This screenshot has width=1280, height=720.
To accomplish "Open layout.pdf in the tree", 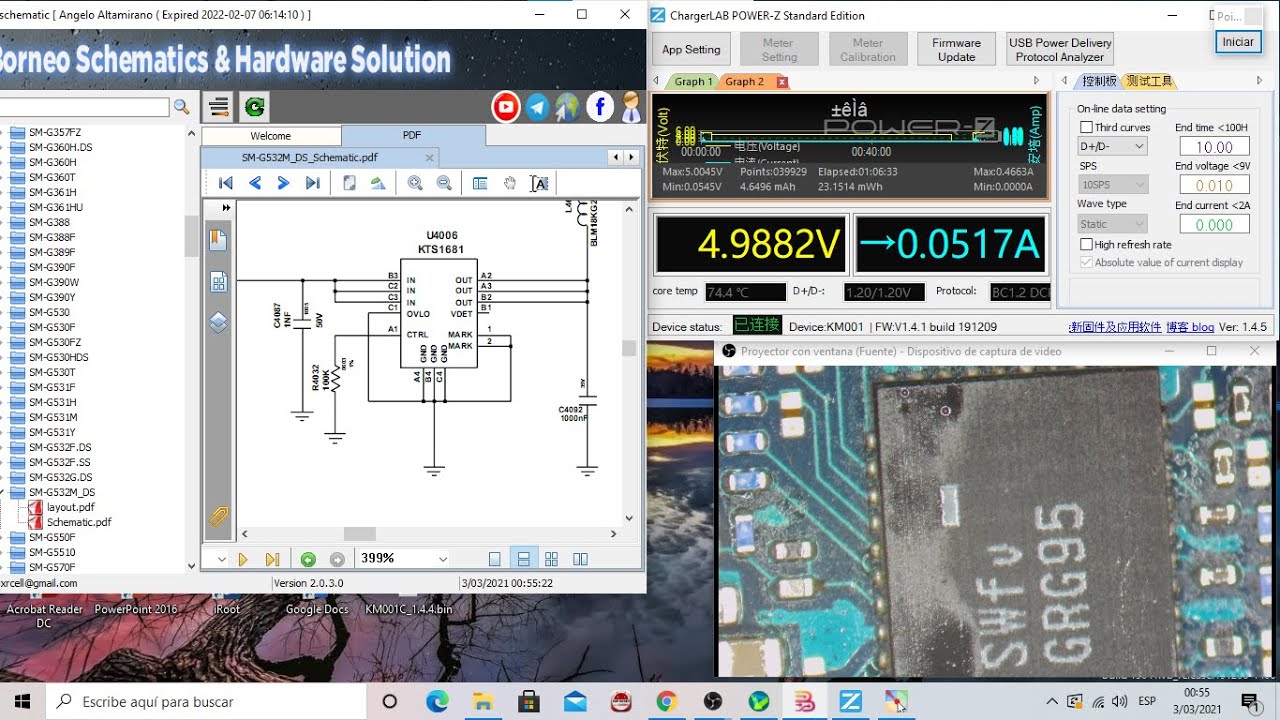I will point(69,507).
